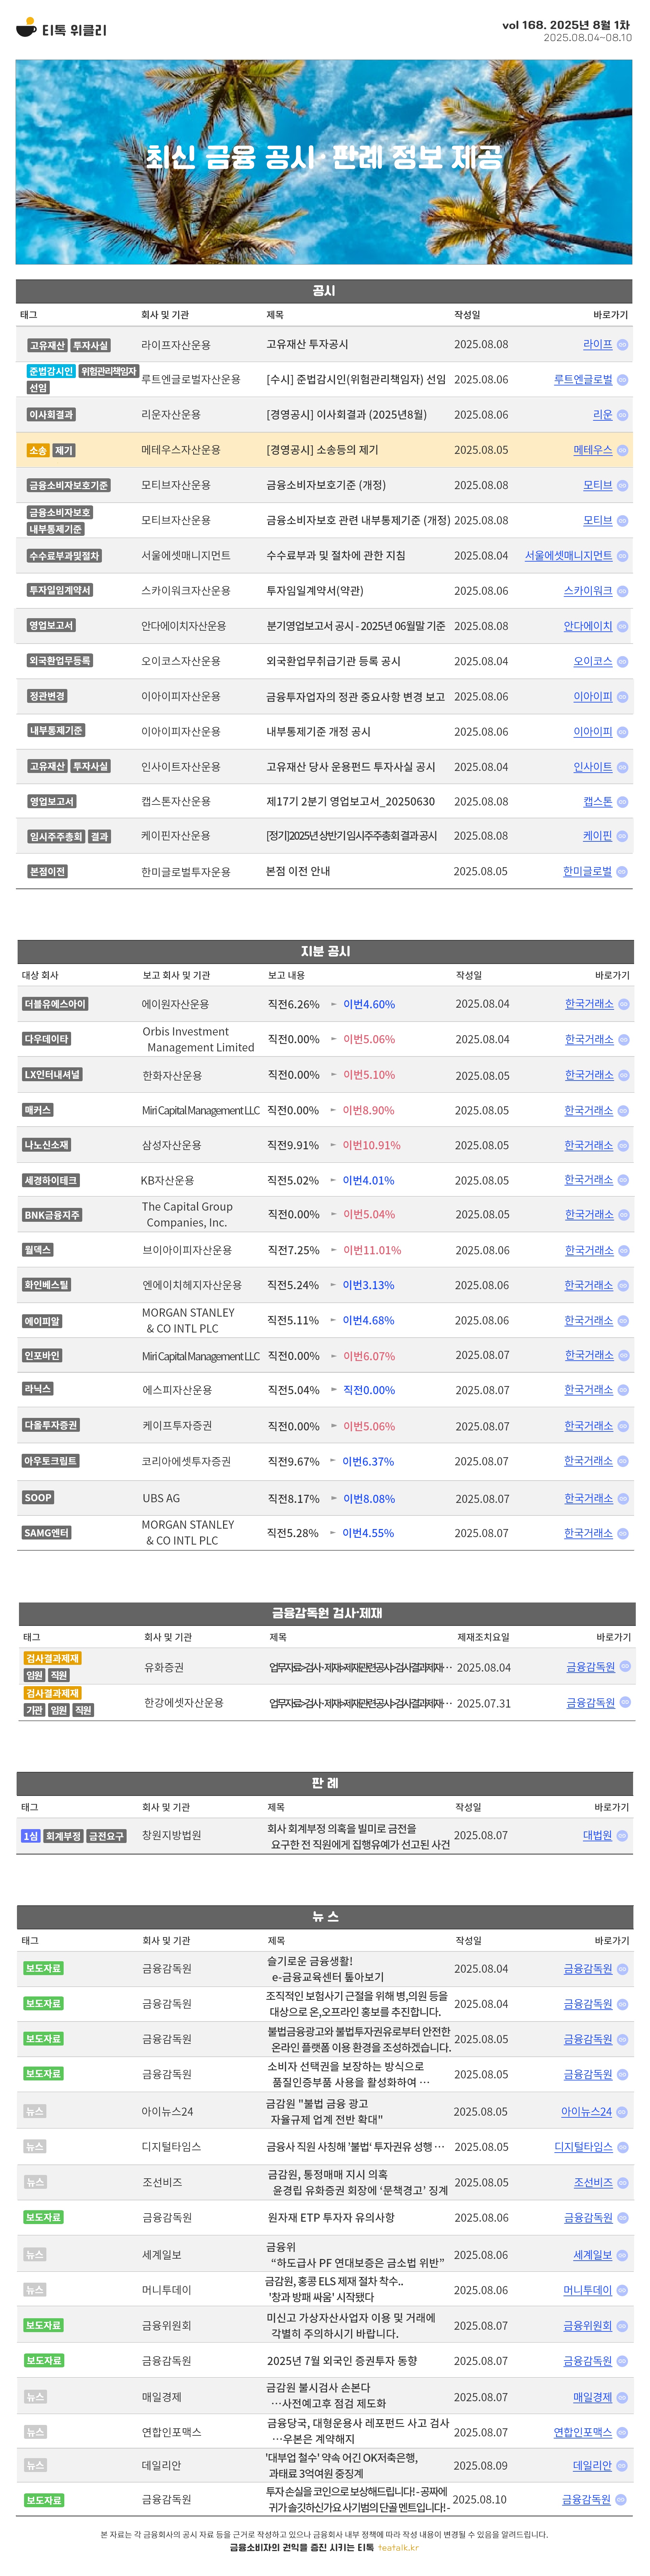Viewport: 650px width, 2576px height.
Task: Click 이번11.01% value in 휠덱스 row
Action: 372,1250
